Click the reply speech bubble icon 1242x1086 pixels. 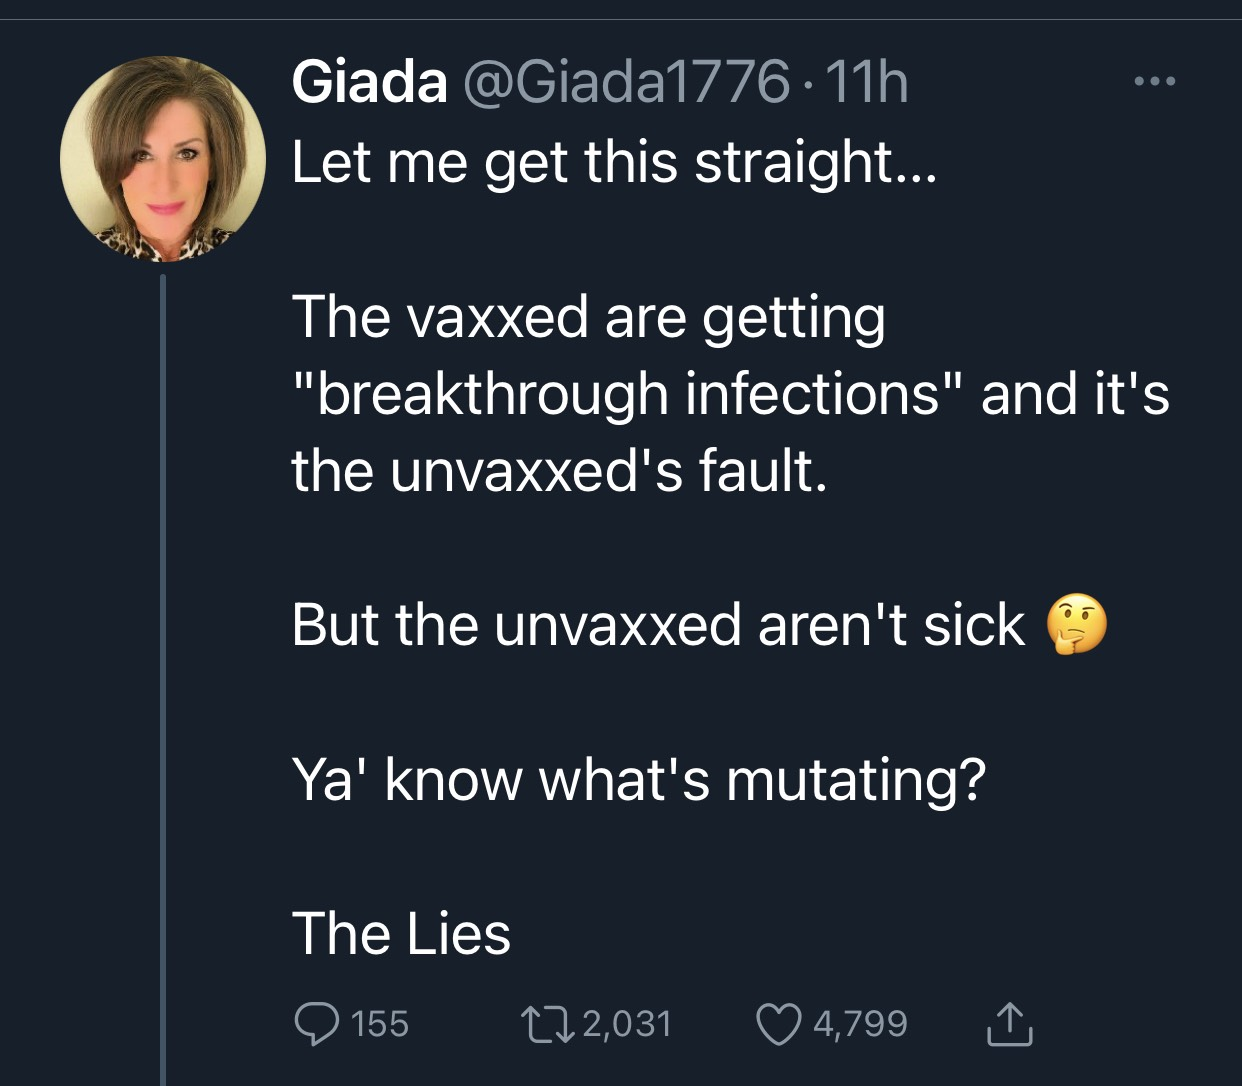pos(317,1024)
